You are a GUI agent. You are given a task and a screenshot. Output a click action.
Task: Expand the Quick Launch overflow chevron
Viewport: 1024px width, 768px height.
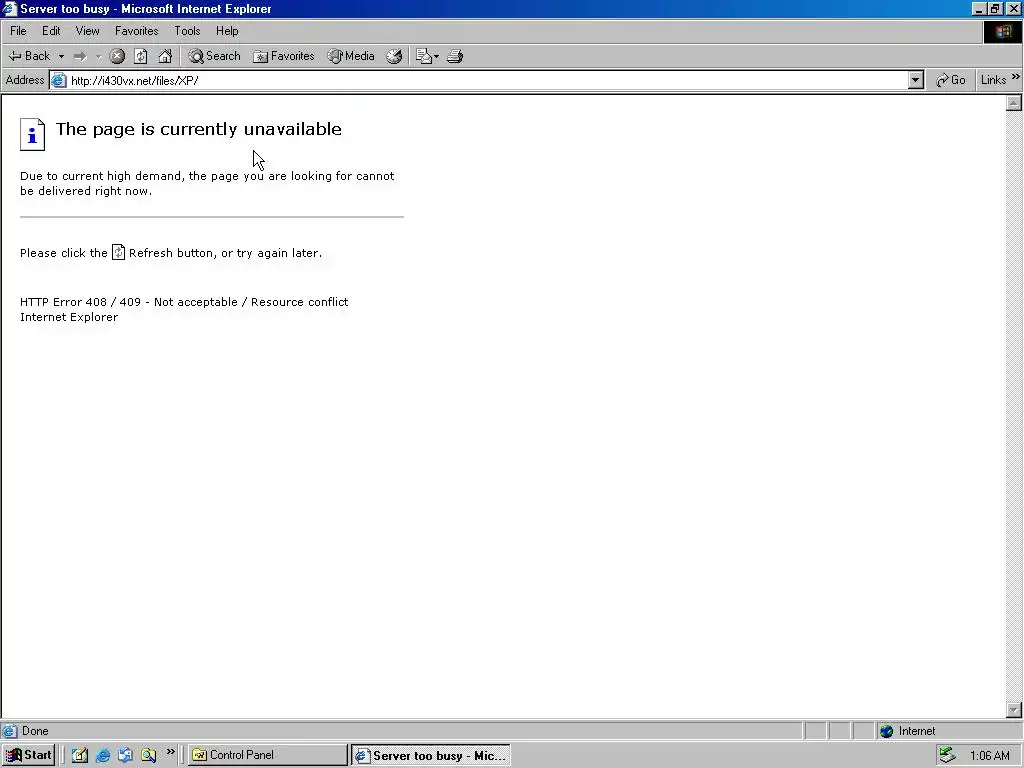tap(170, 752)
